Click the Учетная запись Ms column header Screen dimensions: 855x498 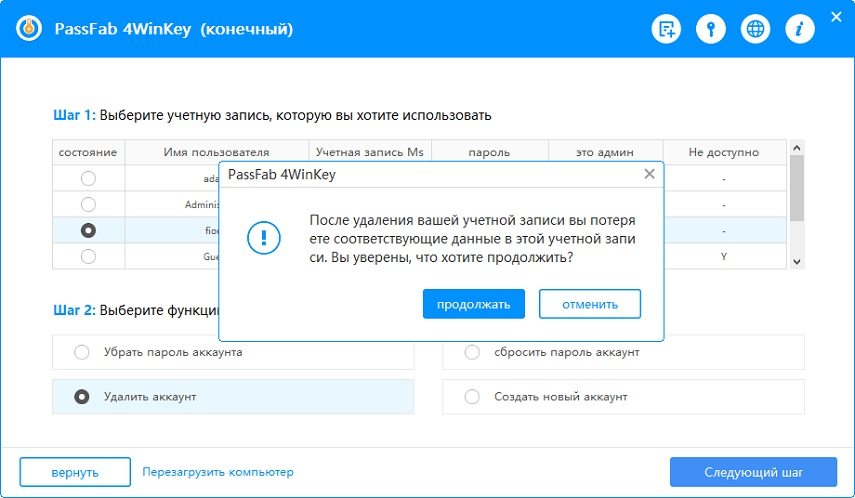coord(370,152)
